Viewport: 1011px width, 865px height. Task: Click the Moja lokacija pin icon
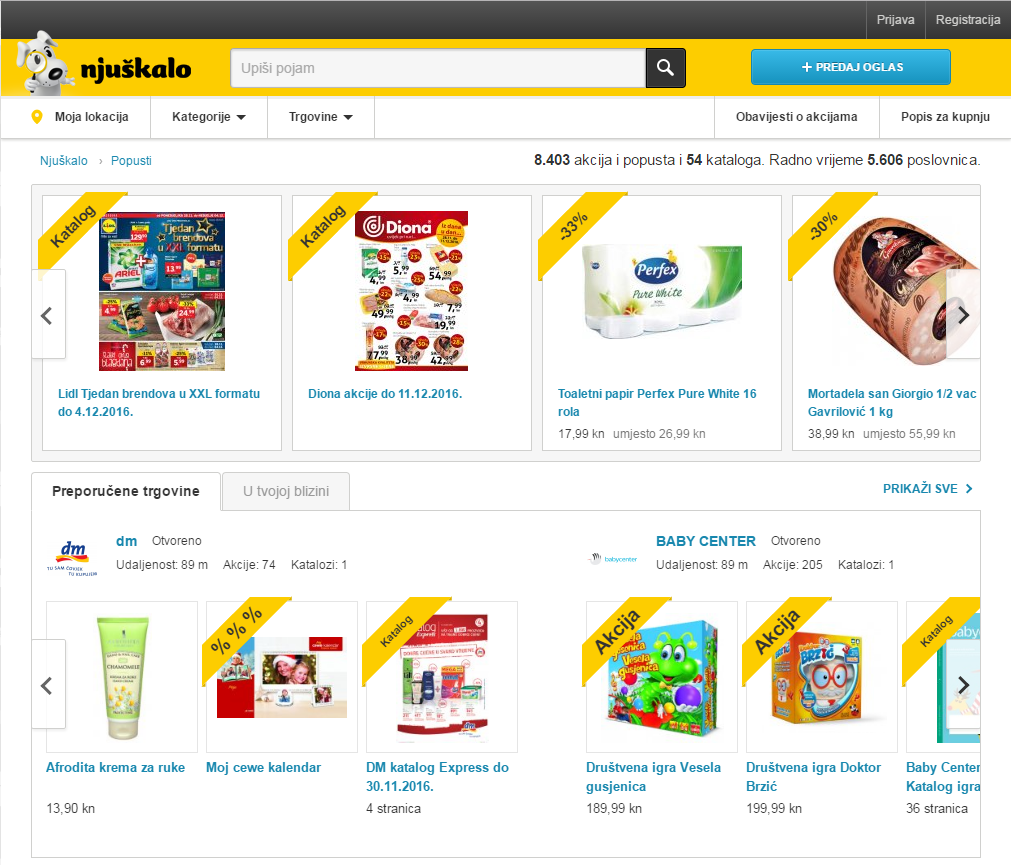37,117
